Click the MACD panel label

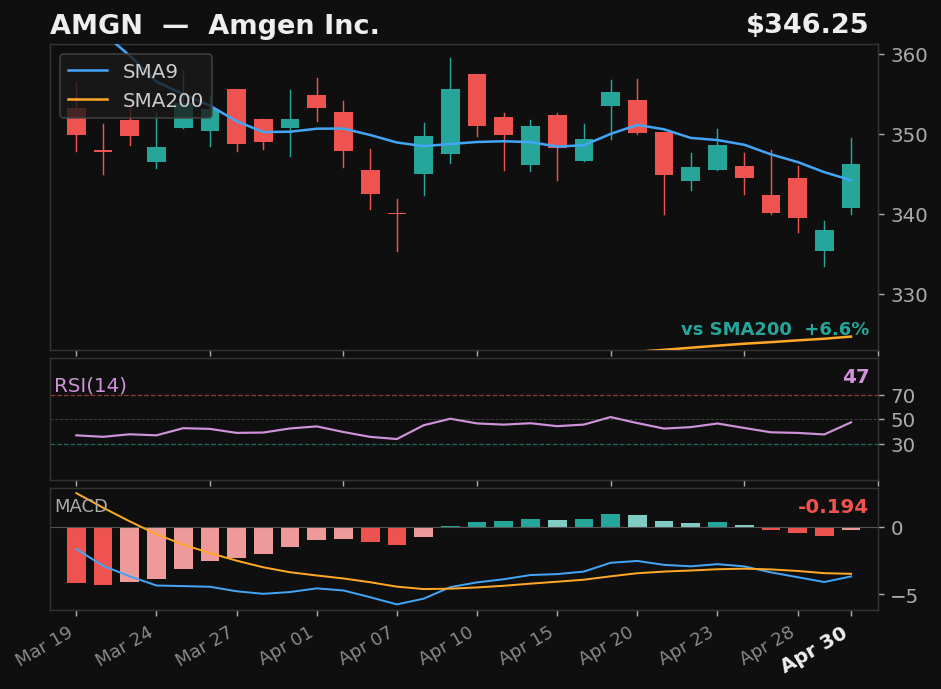click(81, 506)
